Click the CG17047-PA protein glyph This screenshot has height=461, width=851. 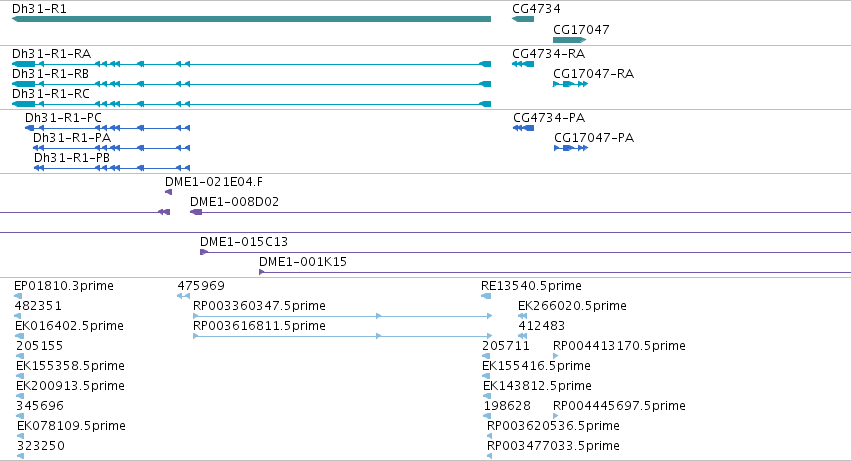571,148
